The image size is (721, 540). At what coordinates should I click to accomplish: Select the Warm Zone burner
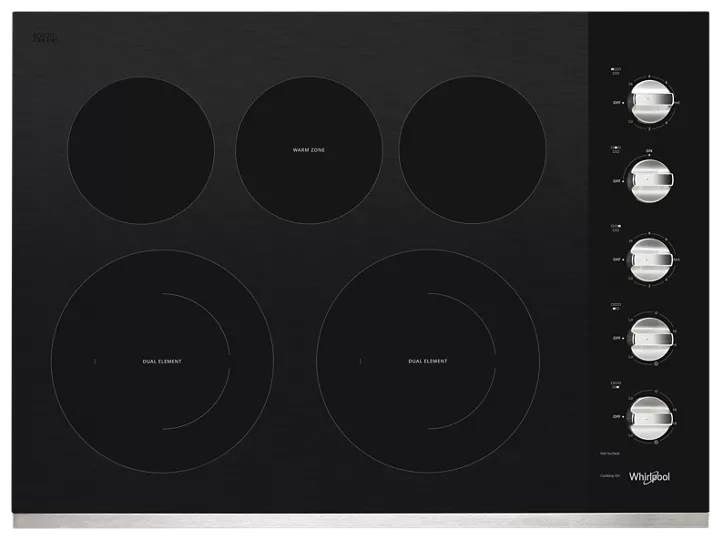point(308,150)
